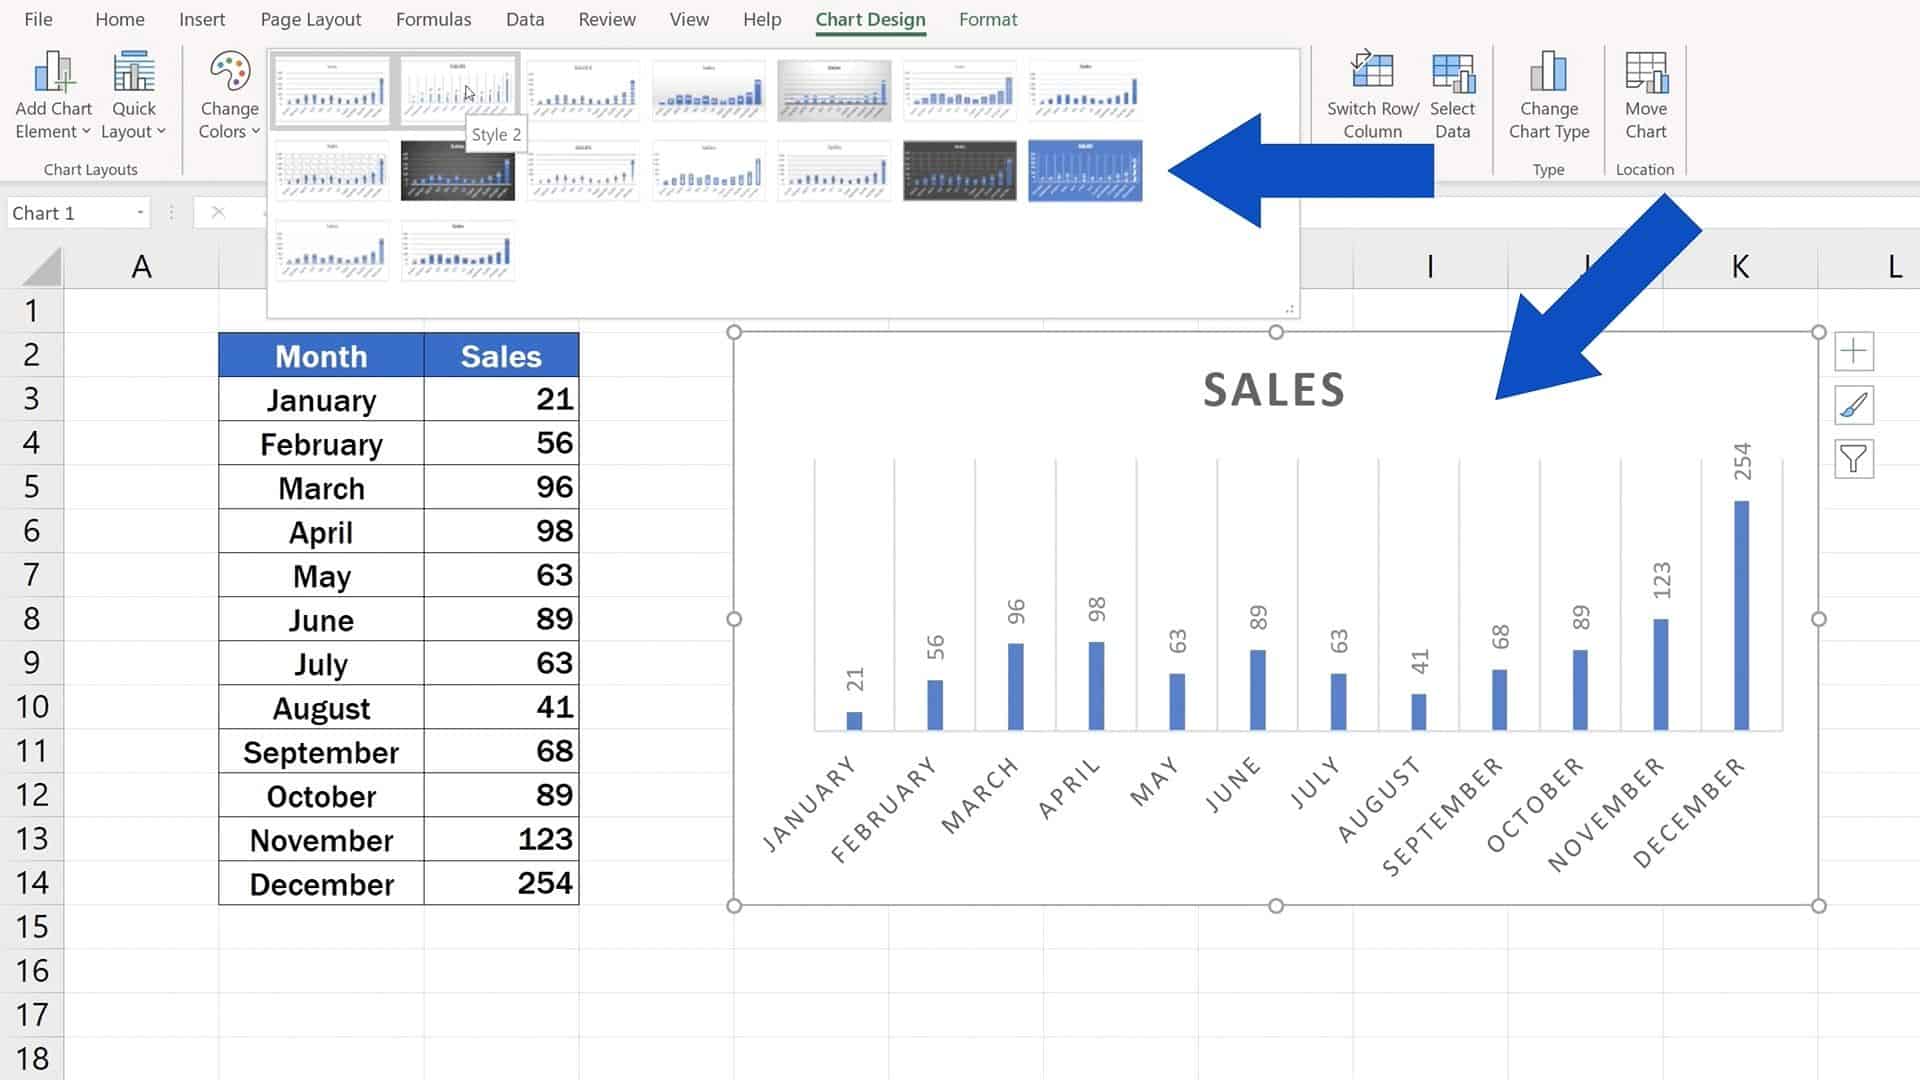The width and height of the screenshot is (1920, 1080).
Task: Click the December bar in the chart
Action: click(1741, 615)
